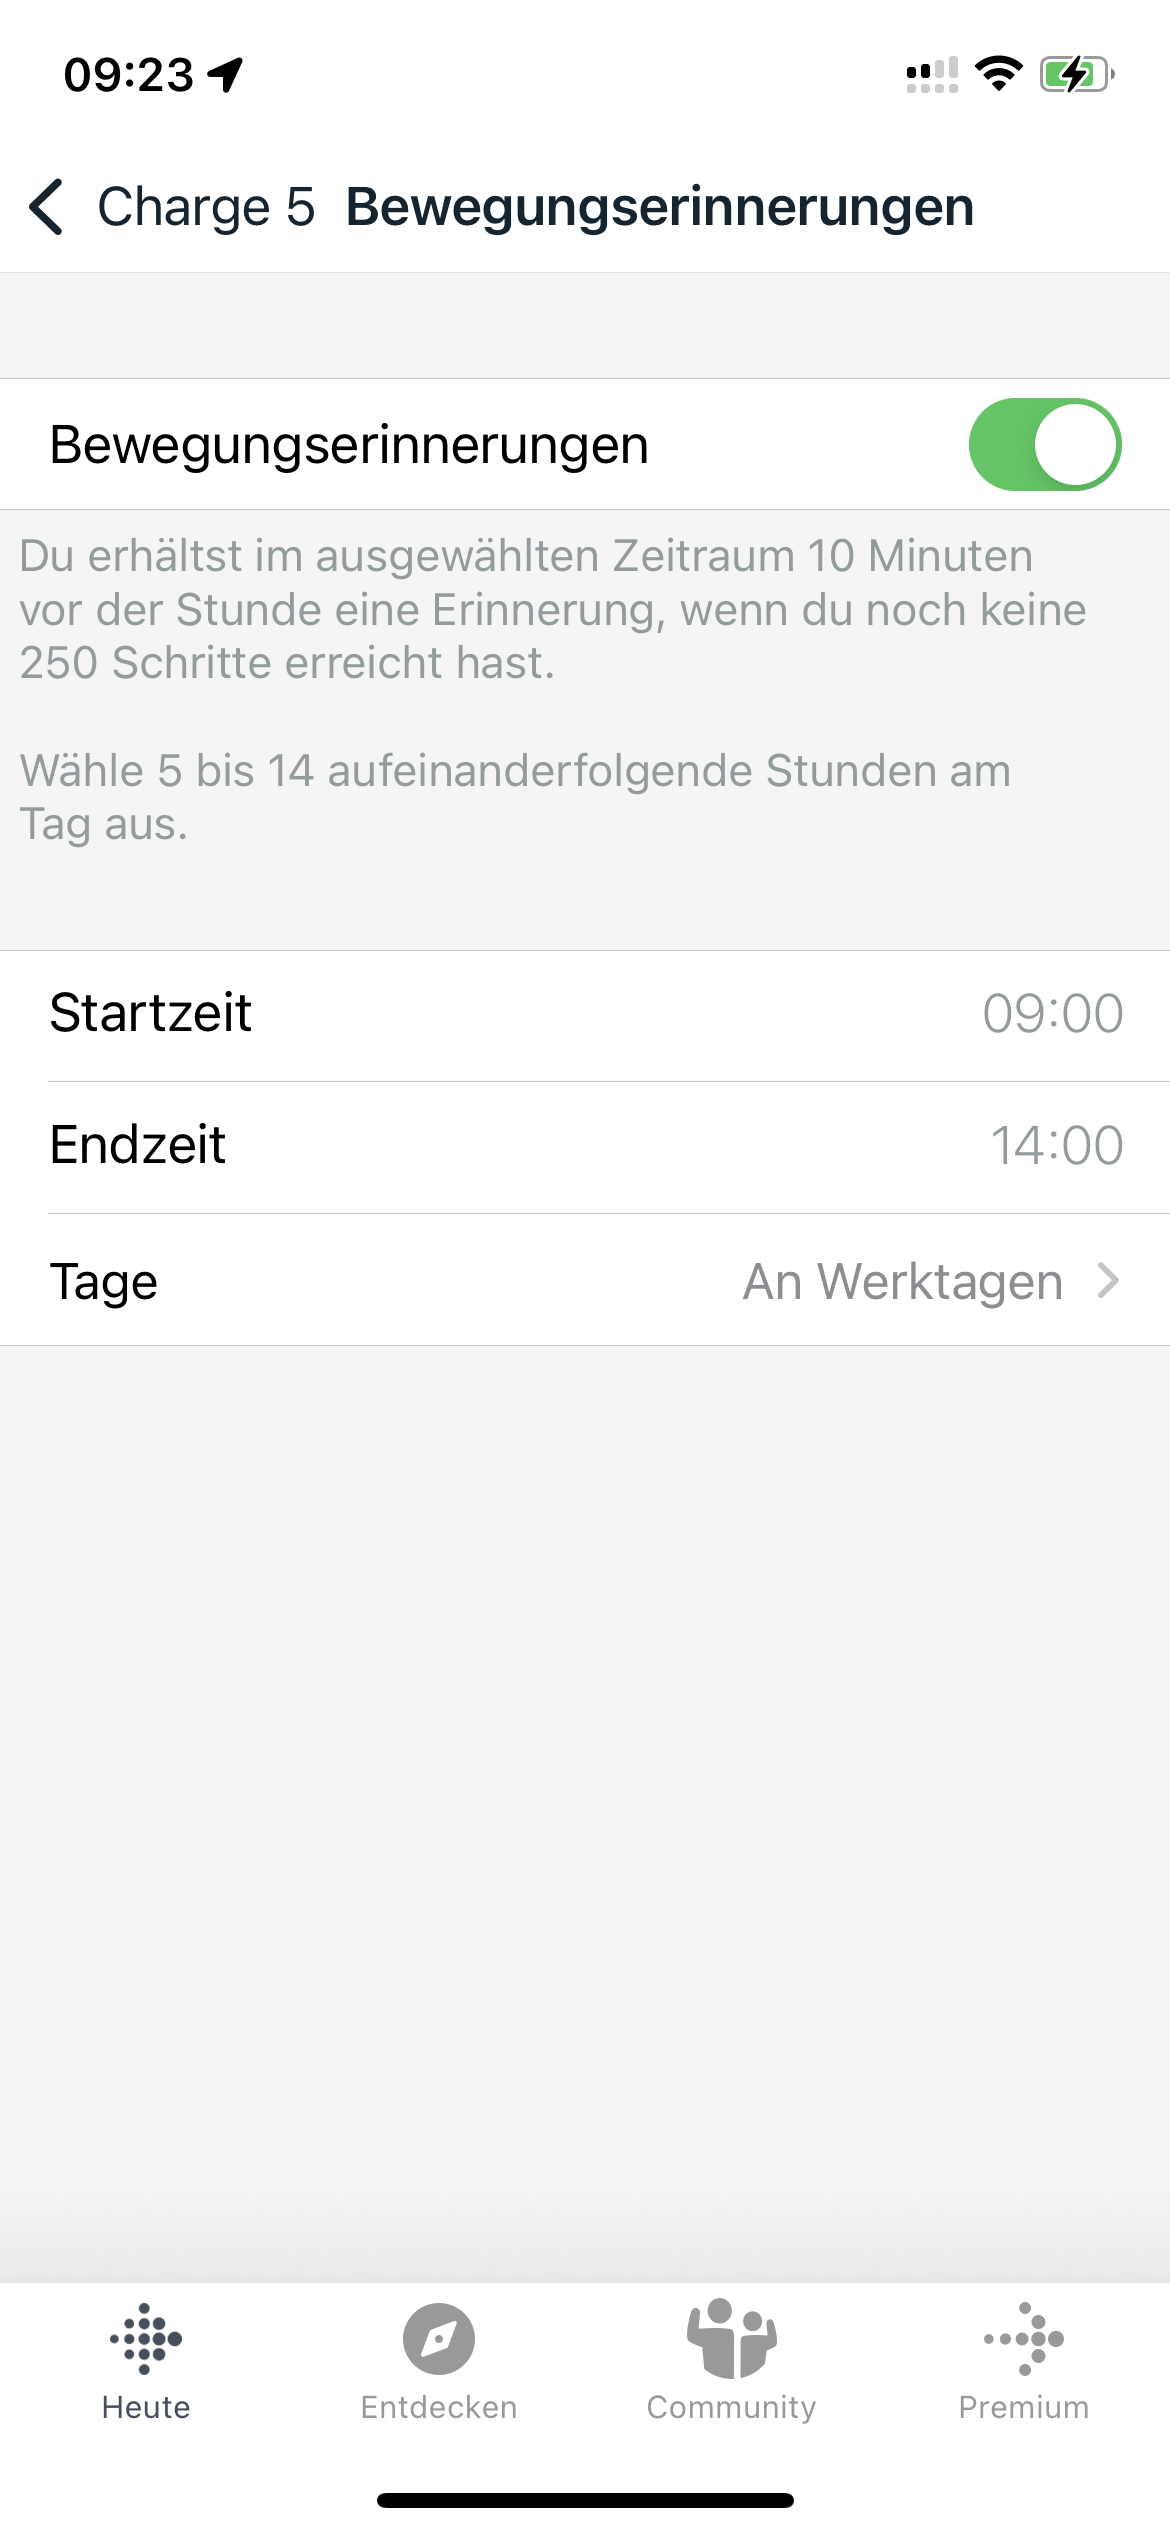Screen dimensions: 1170x2532
Task: Switch to the Community tab label
Action: [x=731, y=2407]
